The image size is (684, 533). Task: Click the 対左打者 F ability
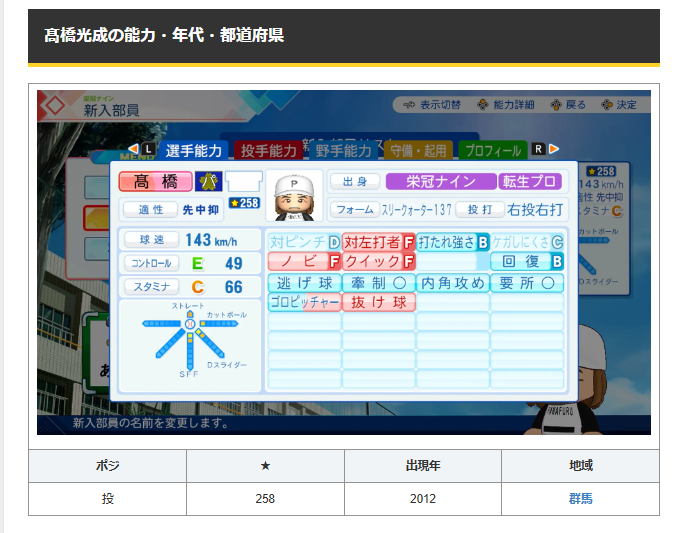(x=379, y=242)
